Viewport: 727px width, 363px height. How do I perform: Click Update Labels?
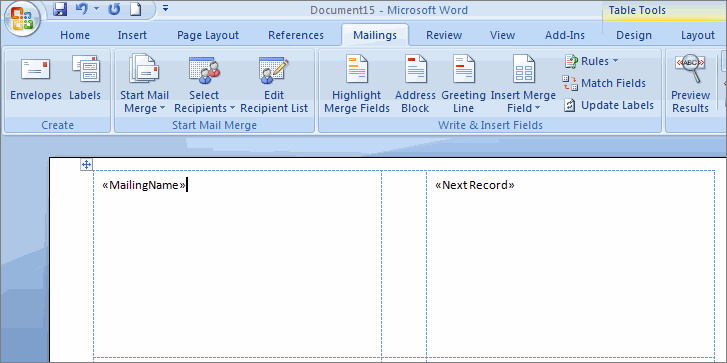[x=608, y=106]
